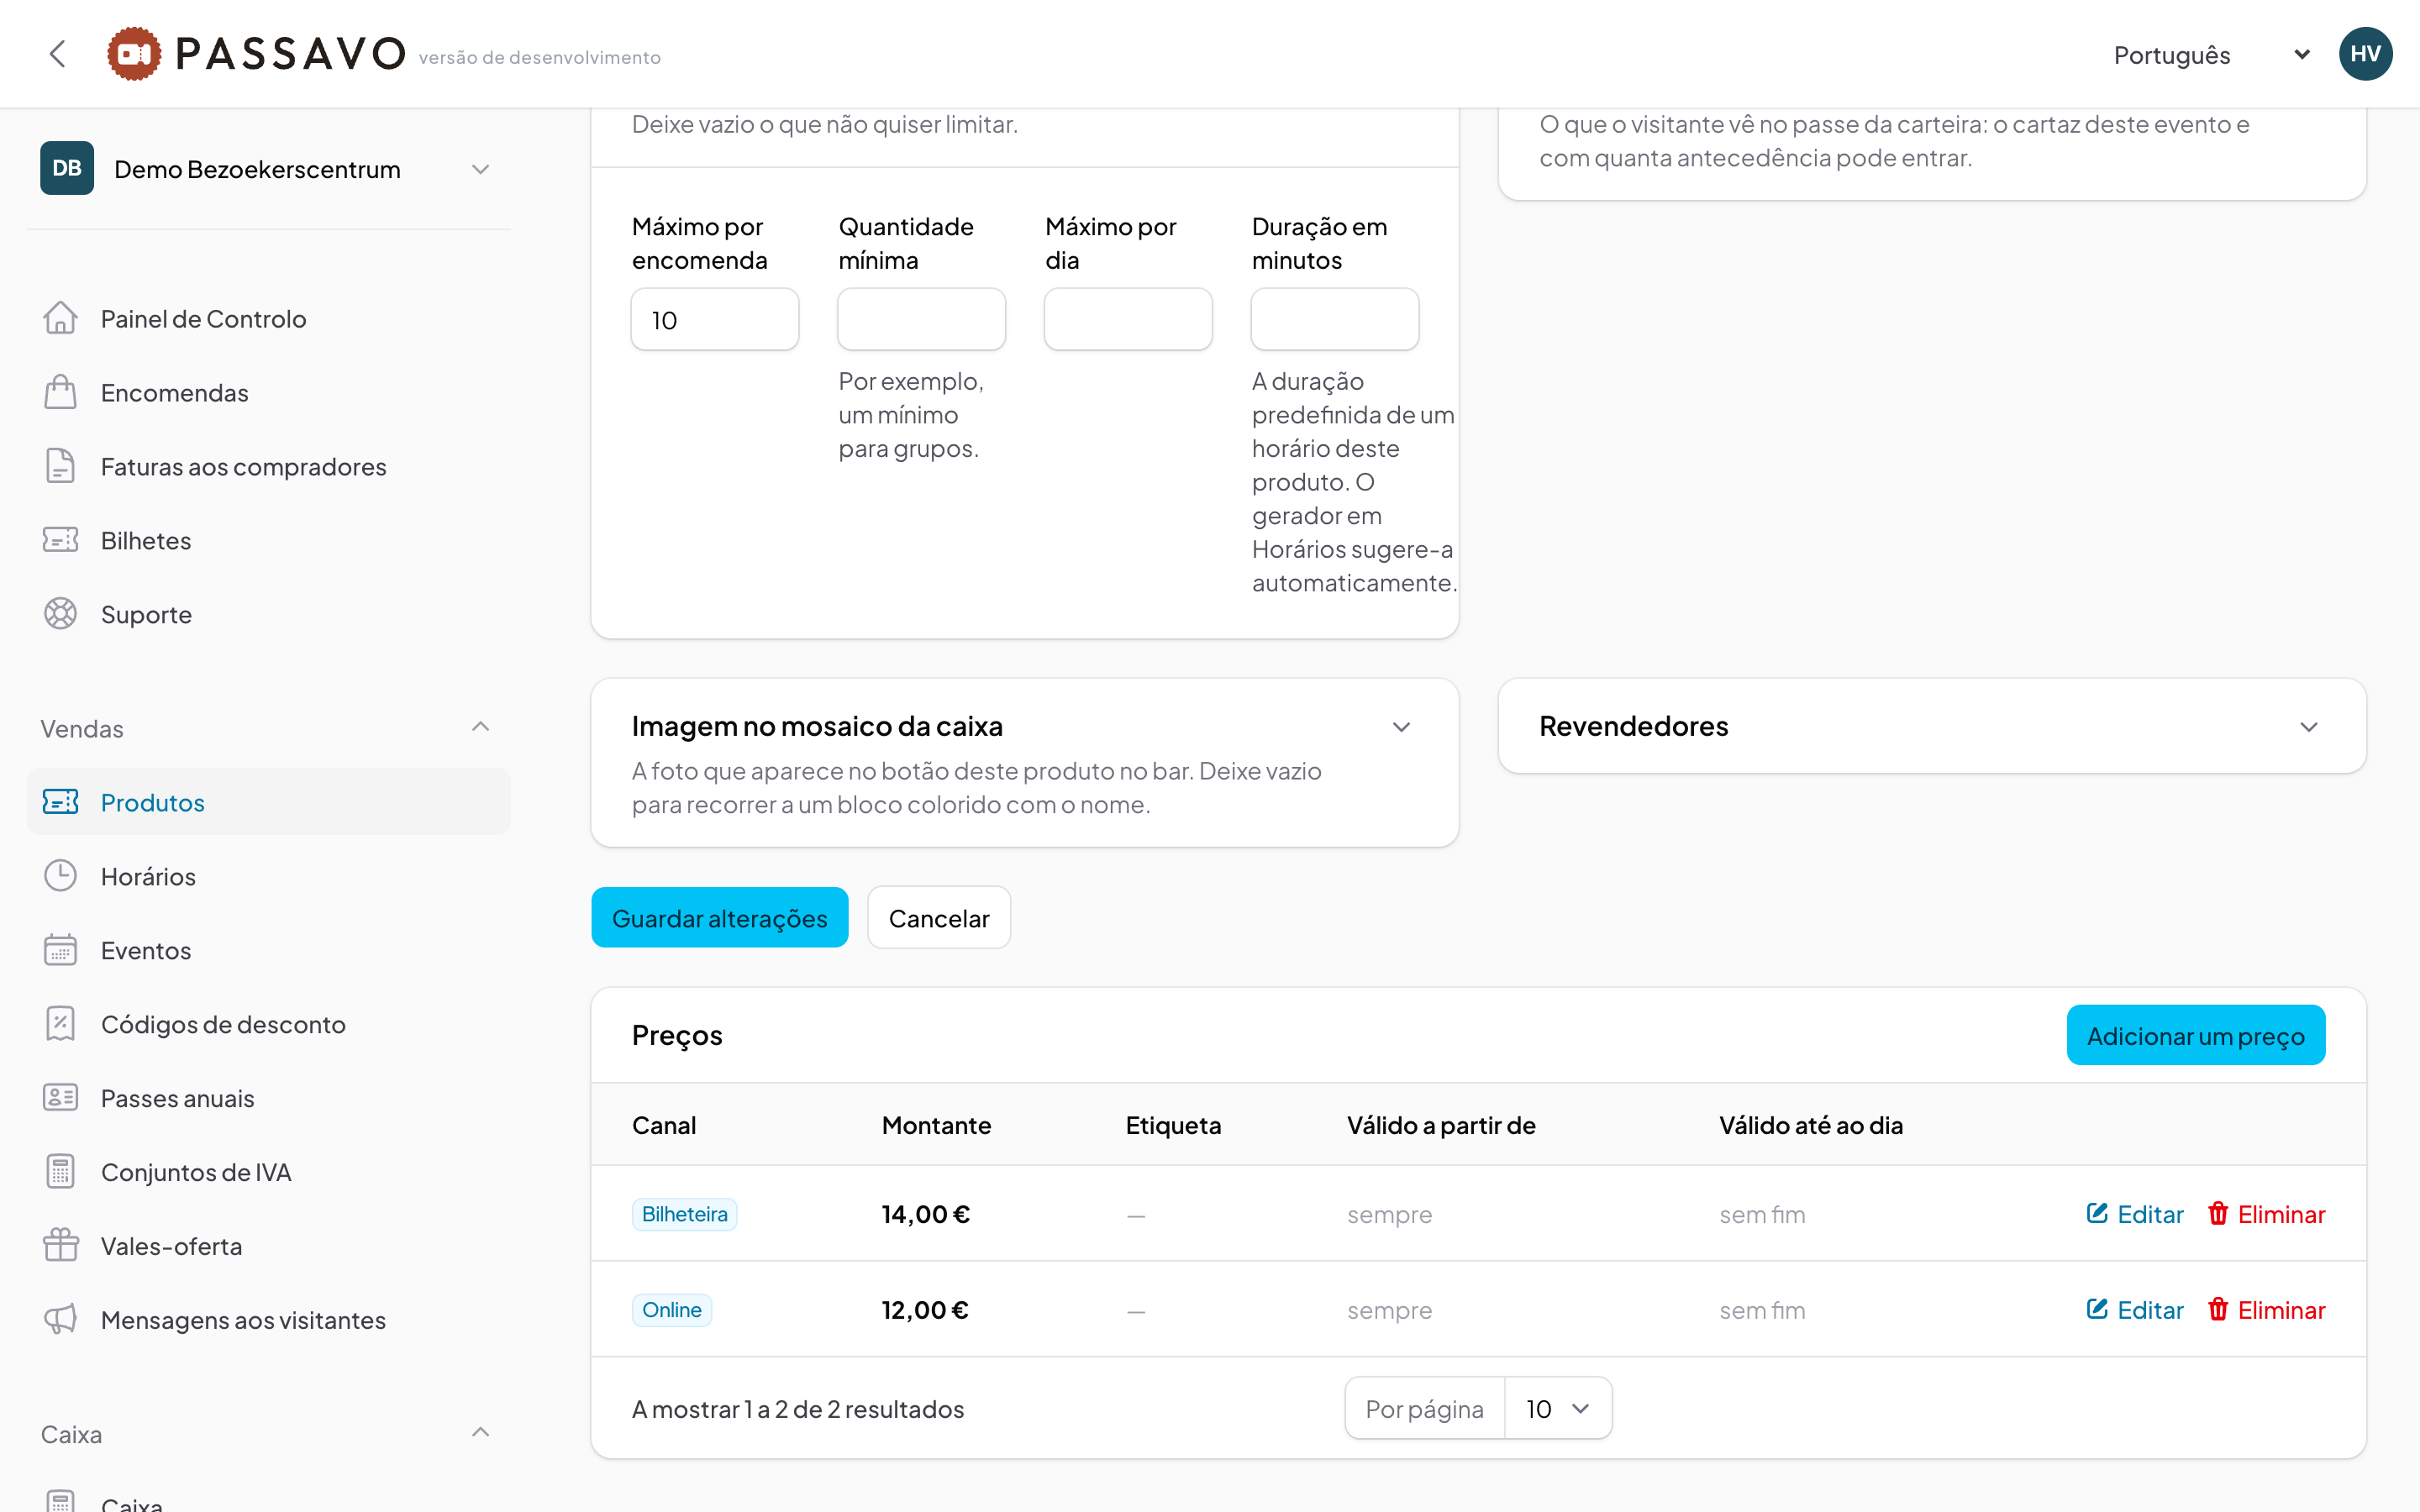Open the HV user avatar menu

coord(2365,54)
